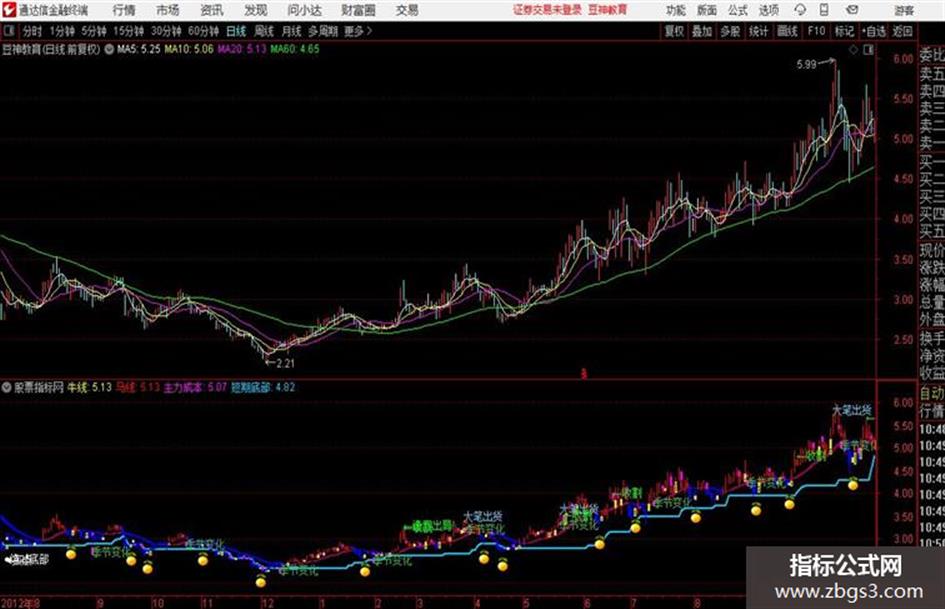The height and width of the screenshot is (609, 945).
Task: Click the 2.21 low price annotation
Action: 284,364
